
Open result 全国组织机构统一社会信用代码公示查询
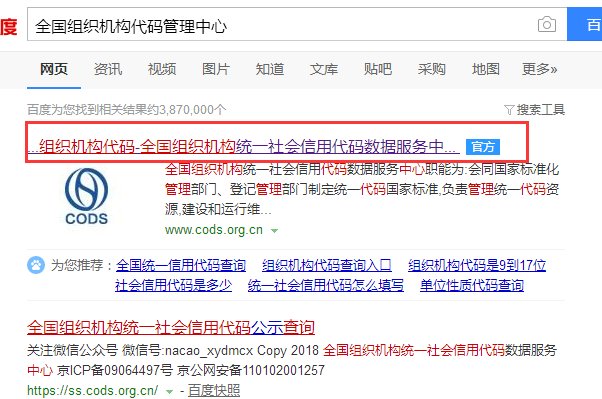(171, 328)
